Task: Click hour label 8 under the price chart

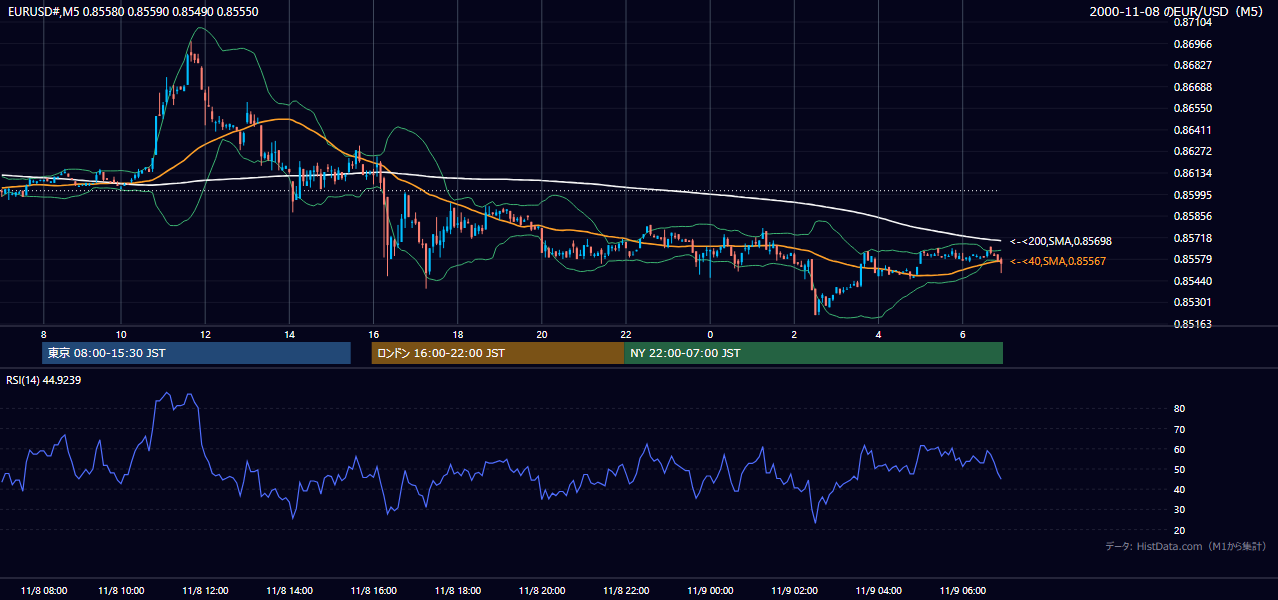Action: coord(43,334)
